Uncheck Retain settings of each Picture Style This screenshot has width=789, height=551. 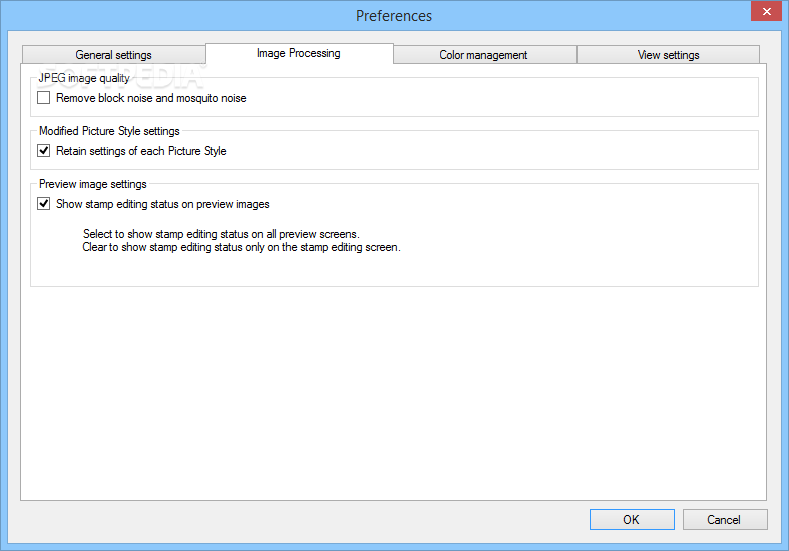(44, 150)
